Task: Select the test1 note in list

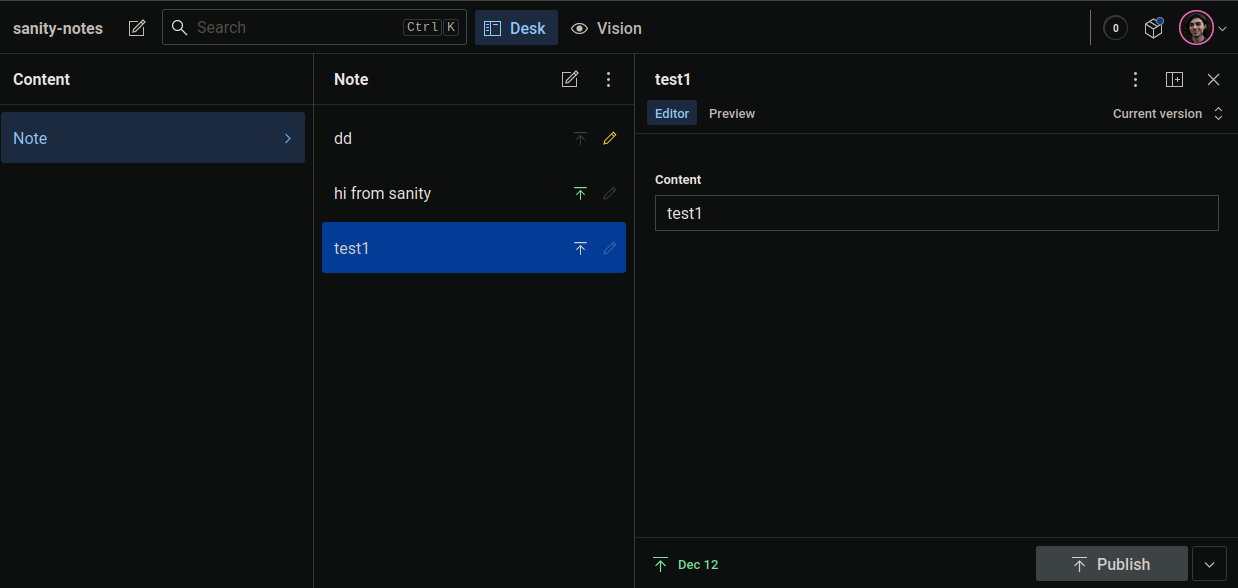Action: tap(474, 247)
